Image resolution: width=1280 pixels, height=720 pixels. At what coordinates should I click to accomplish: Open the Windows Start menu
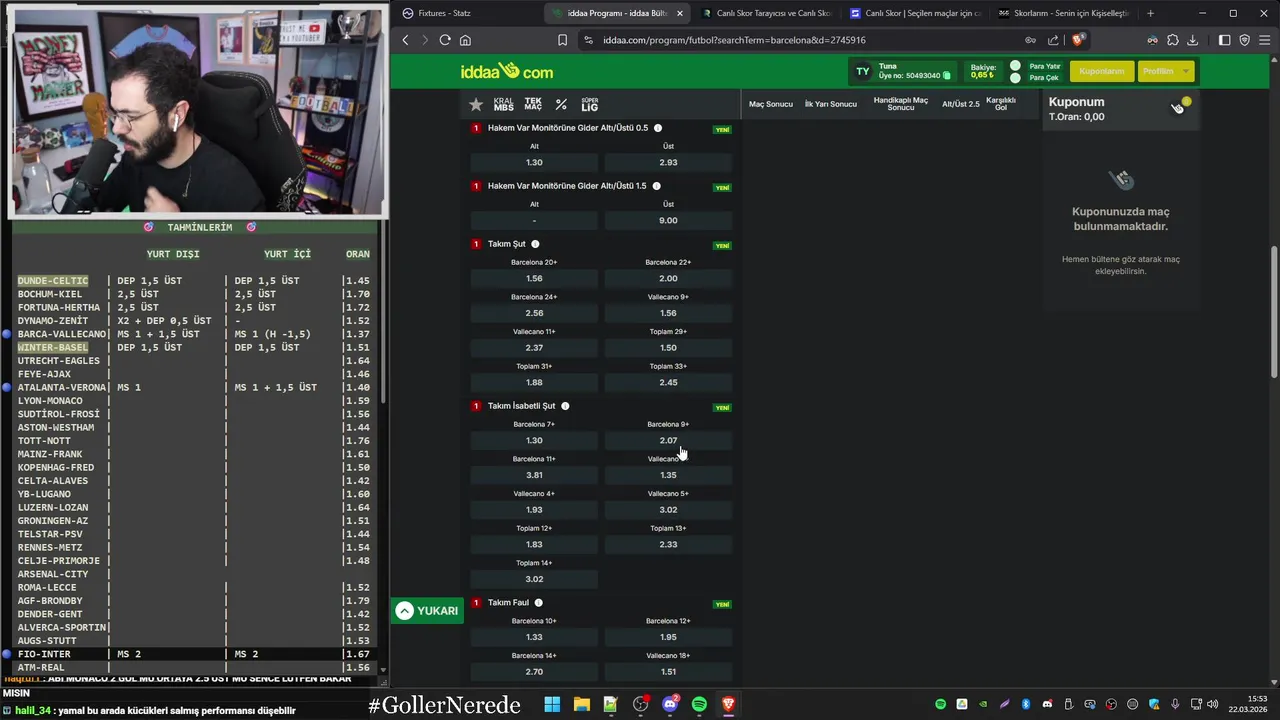(x=552, y=704)
